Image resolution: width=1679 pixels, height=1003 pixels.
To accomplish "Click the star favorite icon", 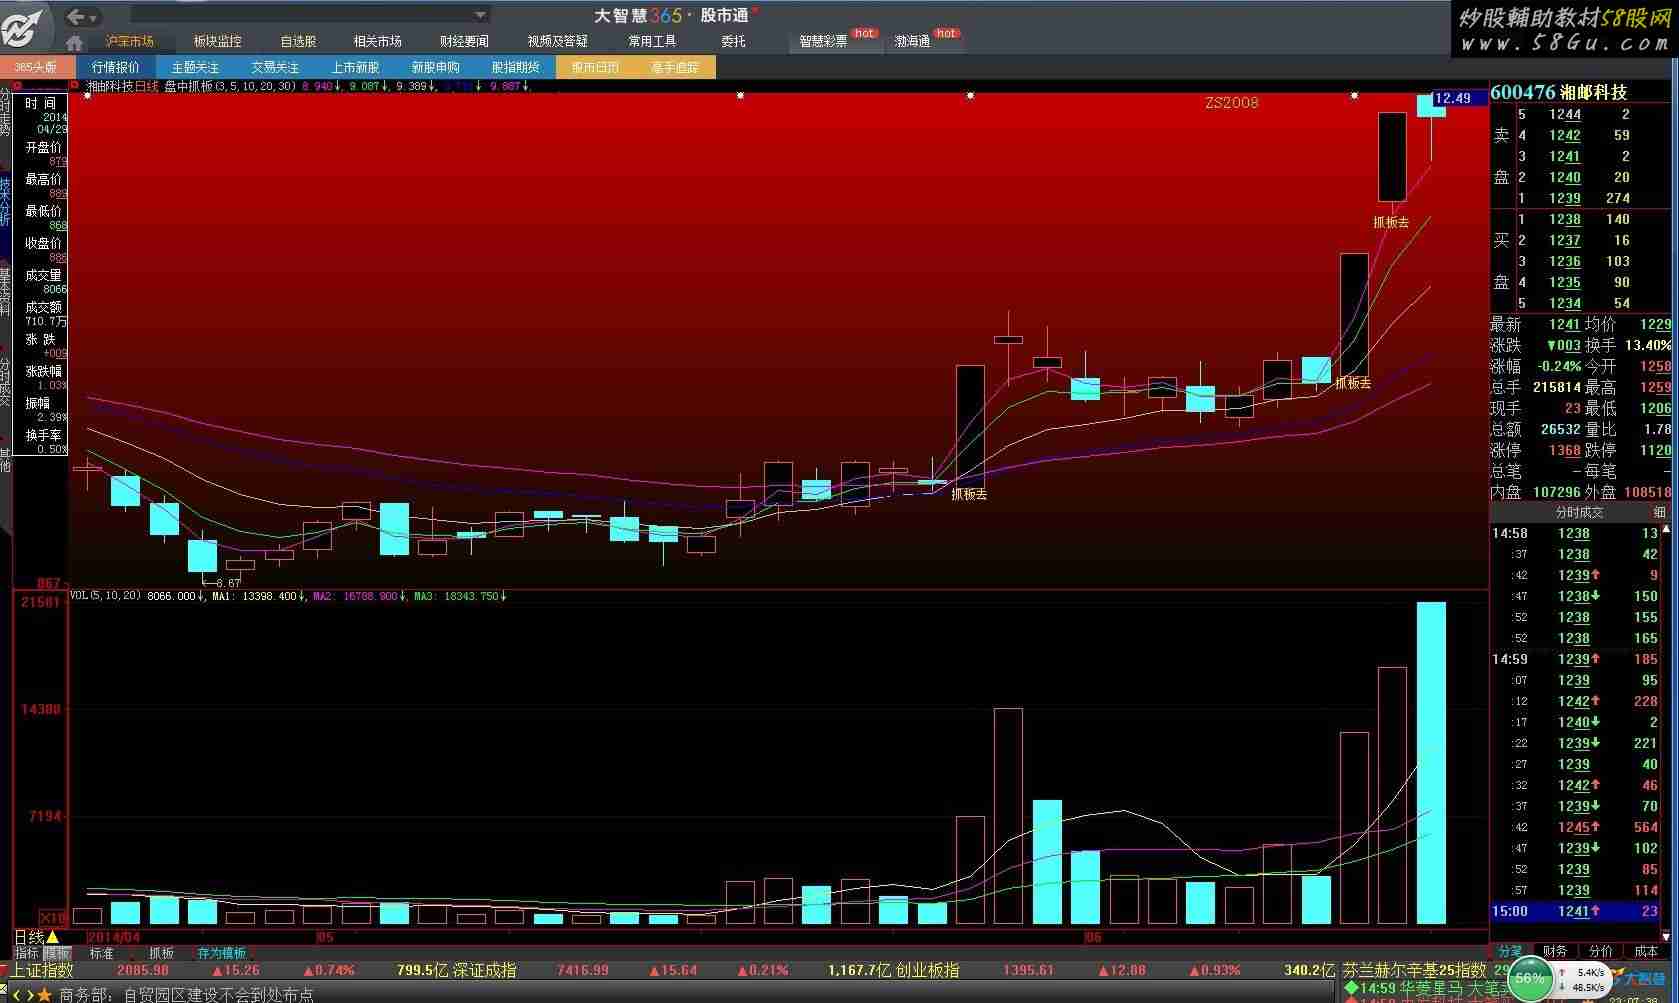I will point(44,995).
